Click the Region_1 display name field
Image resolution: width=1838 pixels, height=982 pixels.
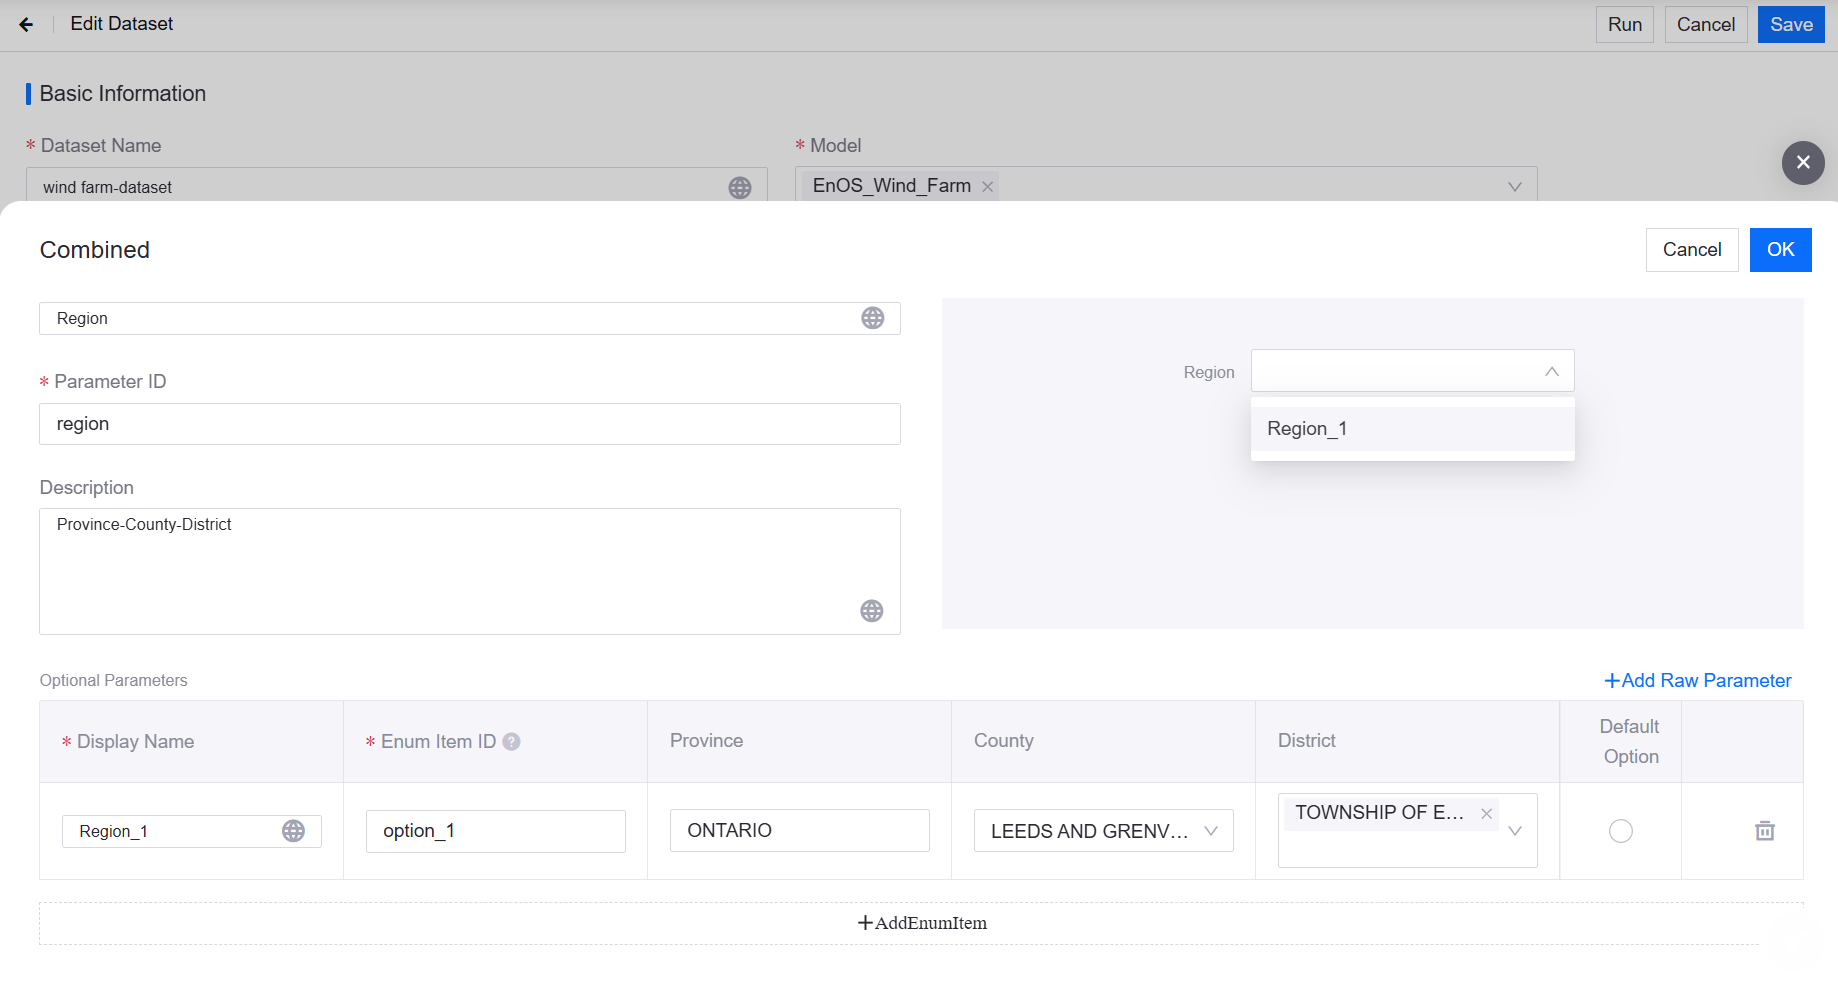click(192, 831)
